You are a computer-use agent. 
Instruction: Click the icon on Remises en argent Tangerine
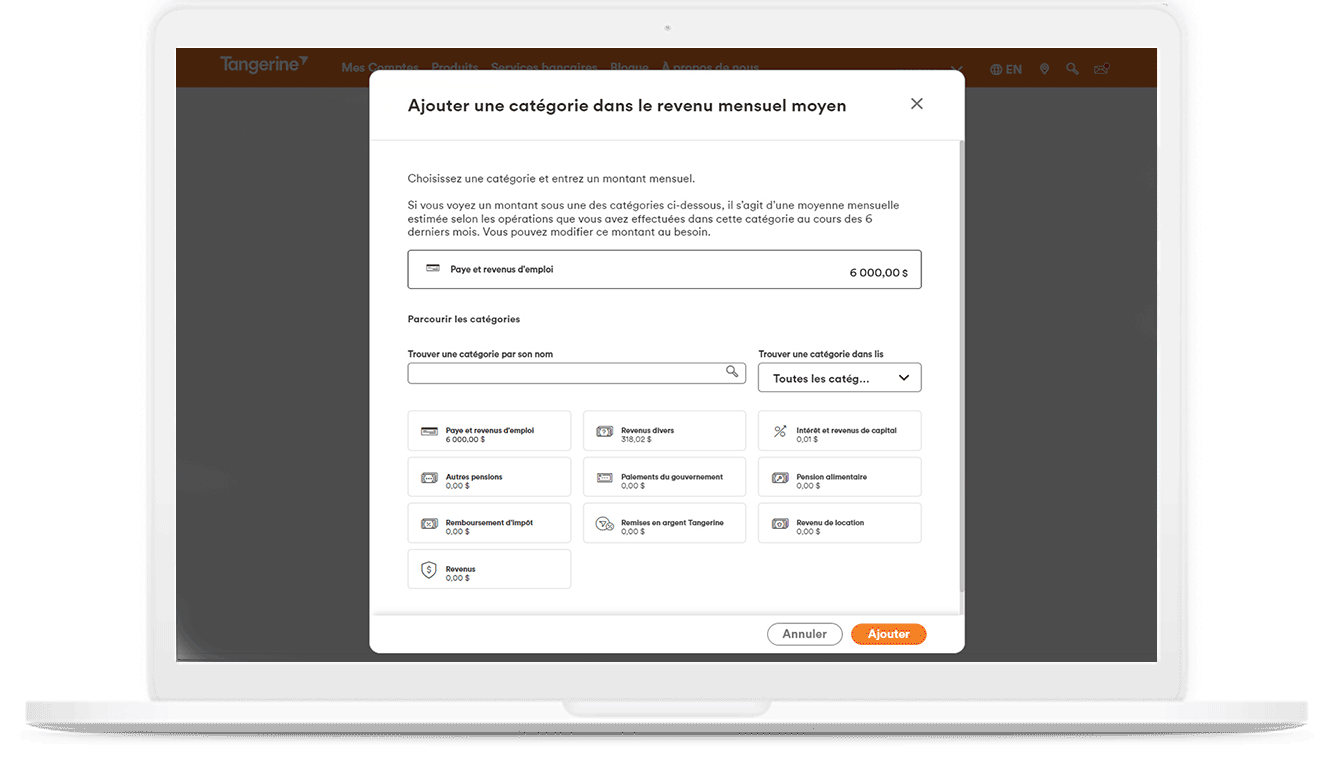pos(604,524)
